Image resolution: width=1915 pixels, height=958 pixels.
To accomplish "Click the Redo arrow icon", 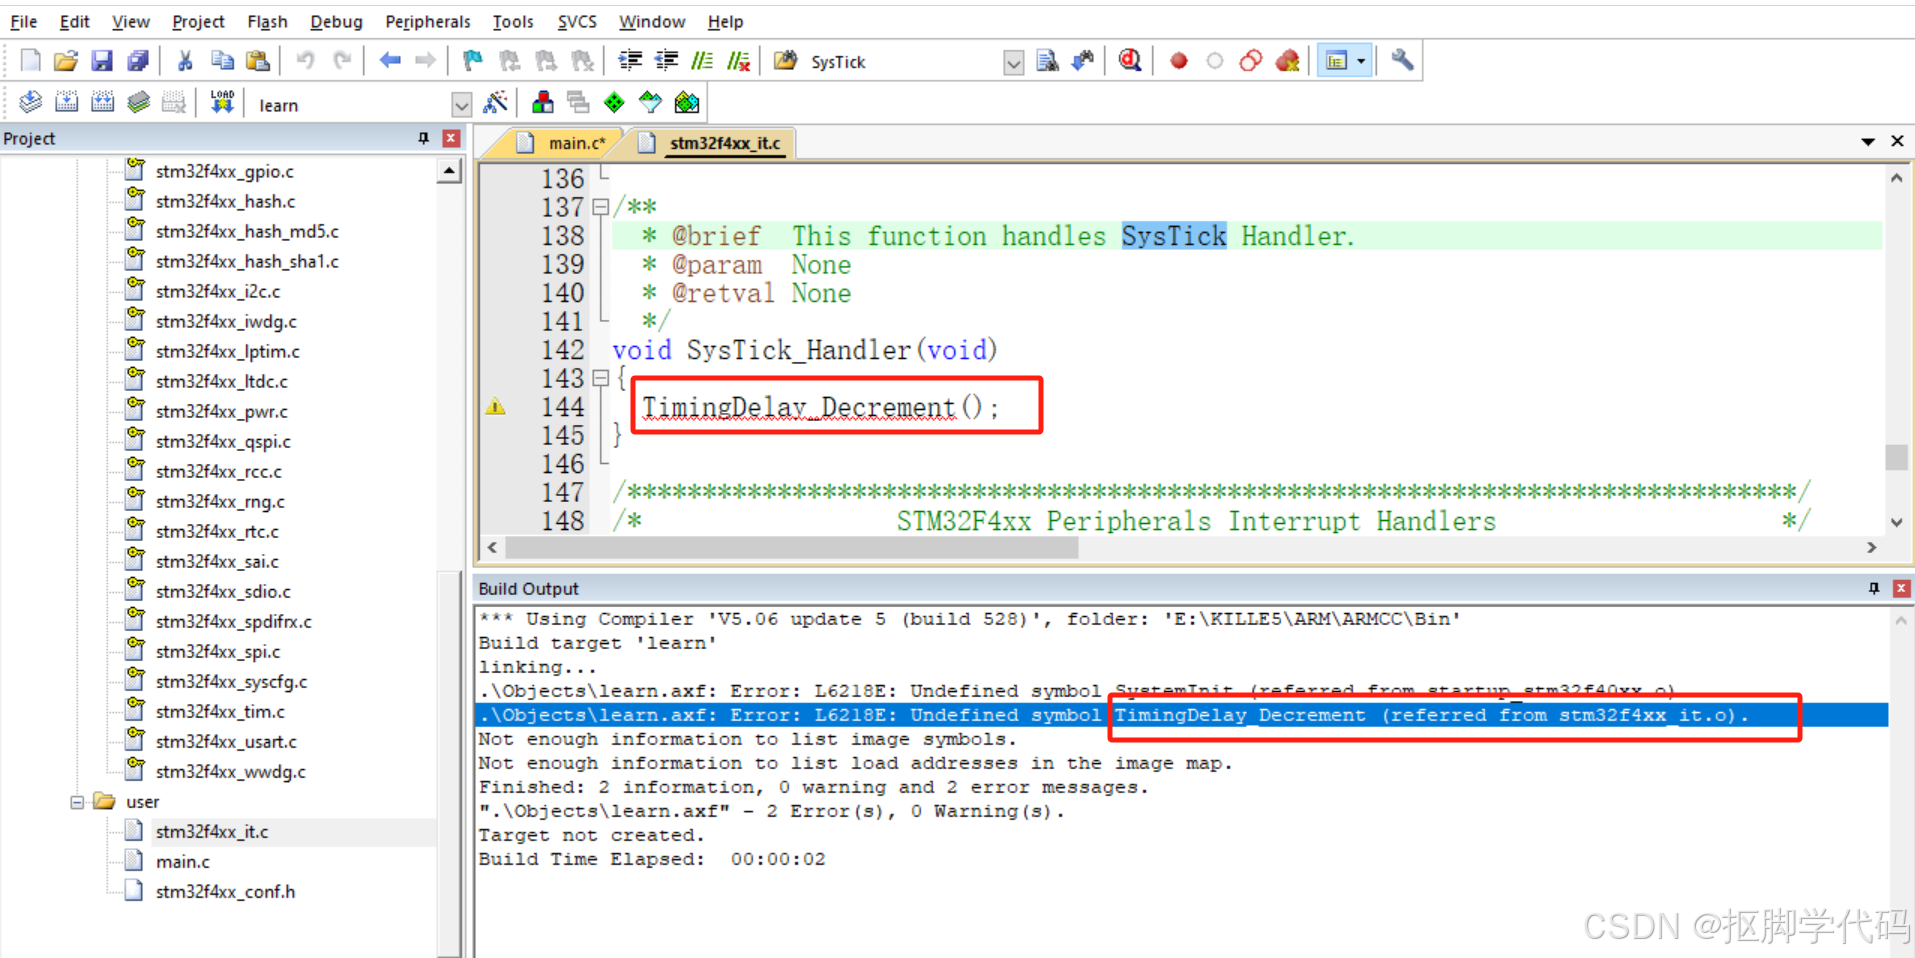I will pyautogui.click(x=341, y=61).
